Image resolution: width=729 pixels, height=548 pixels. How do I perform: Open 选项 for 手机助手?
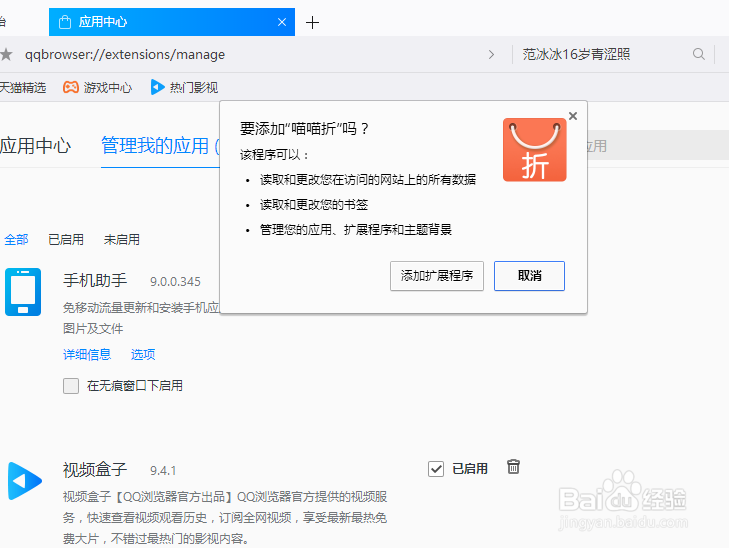[x=143, y=355]
